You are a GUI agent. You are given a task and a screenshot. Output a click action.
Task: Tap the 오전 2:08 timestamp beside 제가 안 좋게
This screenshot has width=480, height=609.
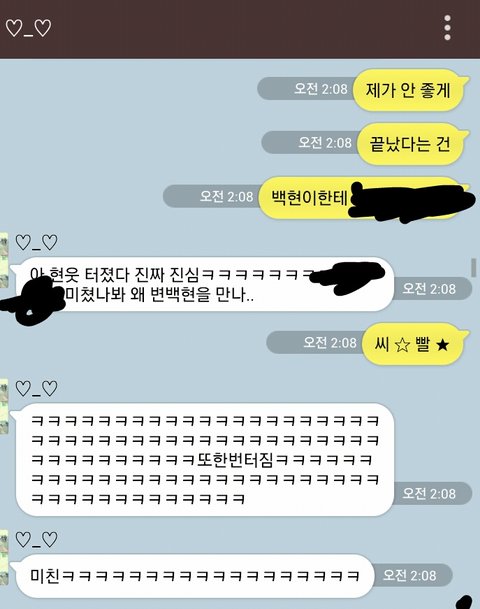click(x=321, y=89)
